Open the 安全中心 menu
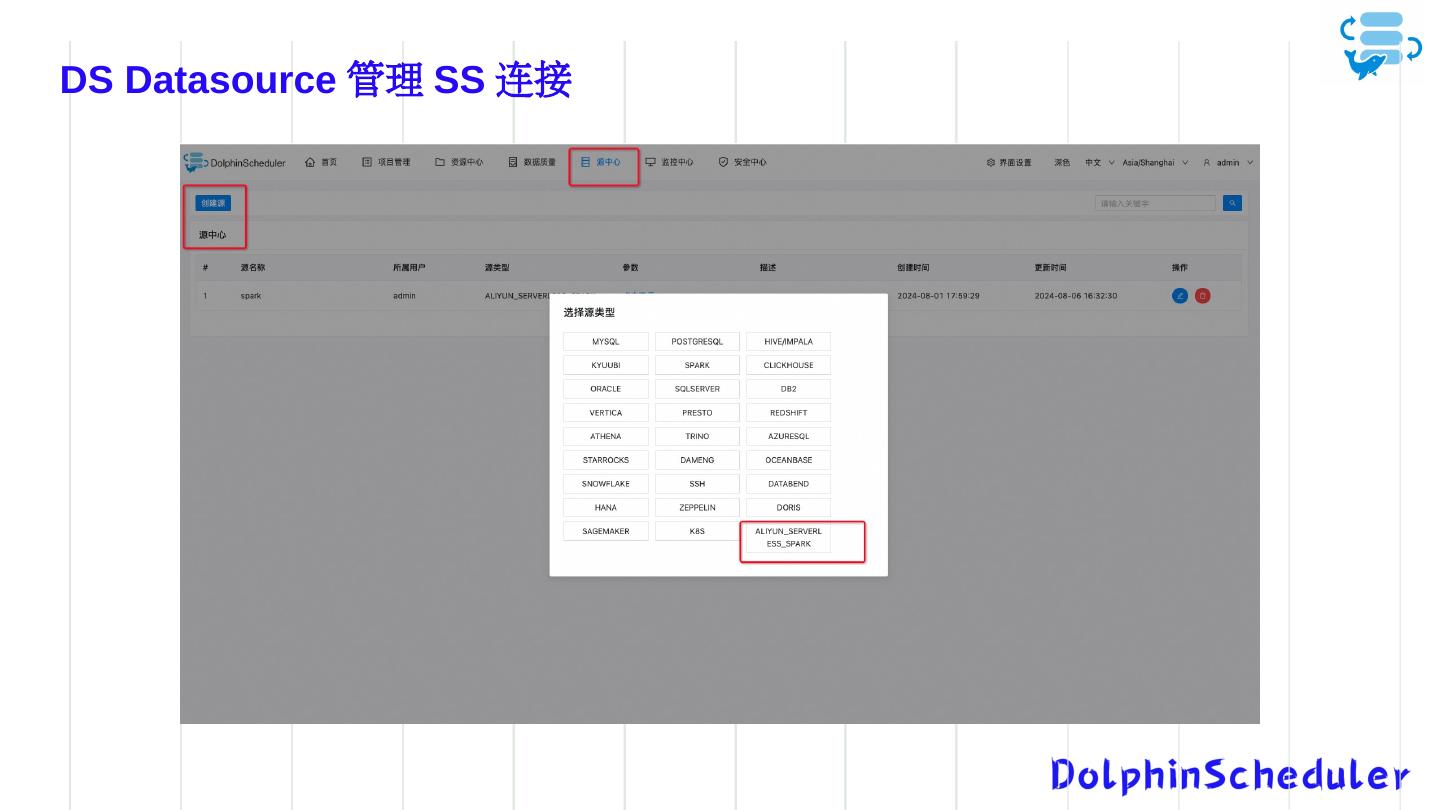This screenshot has width=1440, height=810. click(743, 162)
